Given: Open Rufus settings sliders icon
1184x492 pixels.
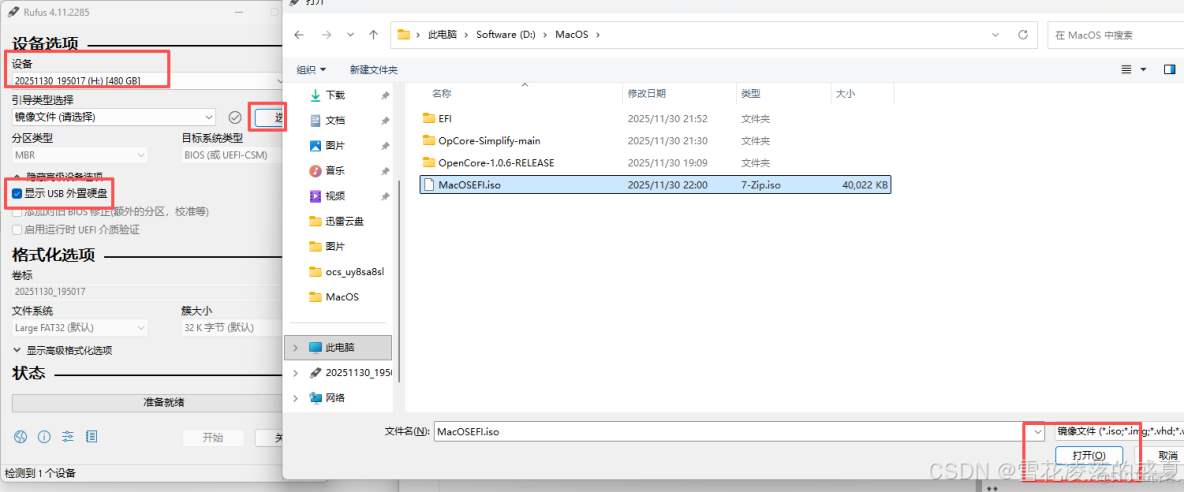Looking at the screenshot, I should point(68,436).
